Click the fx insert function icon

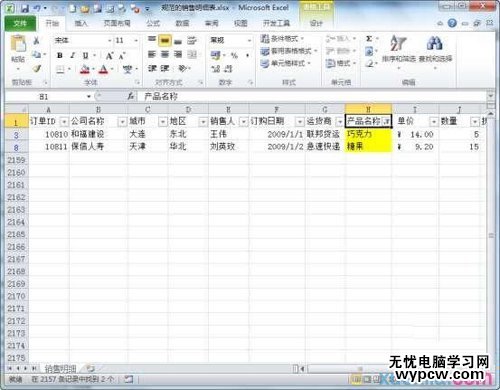click(x=131, y=97)
